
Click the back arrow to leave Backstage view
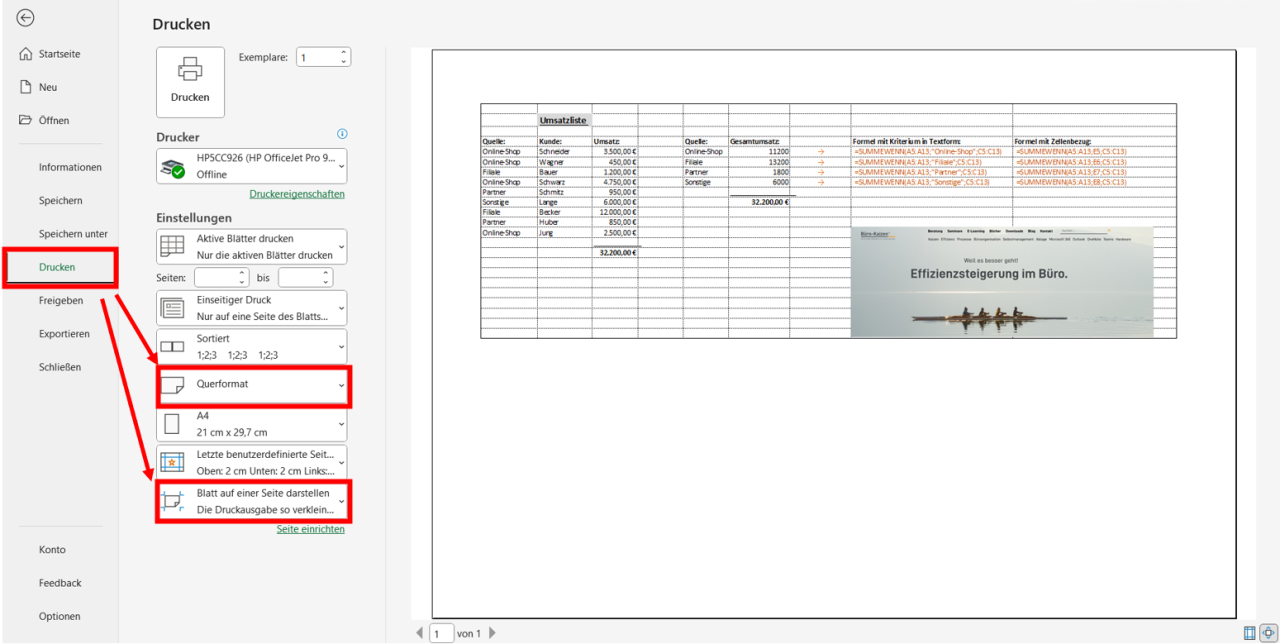pos(25,18)
